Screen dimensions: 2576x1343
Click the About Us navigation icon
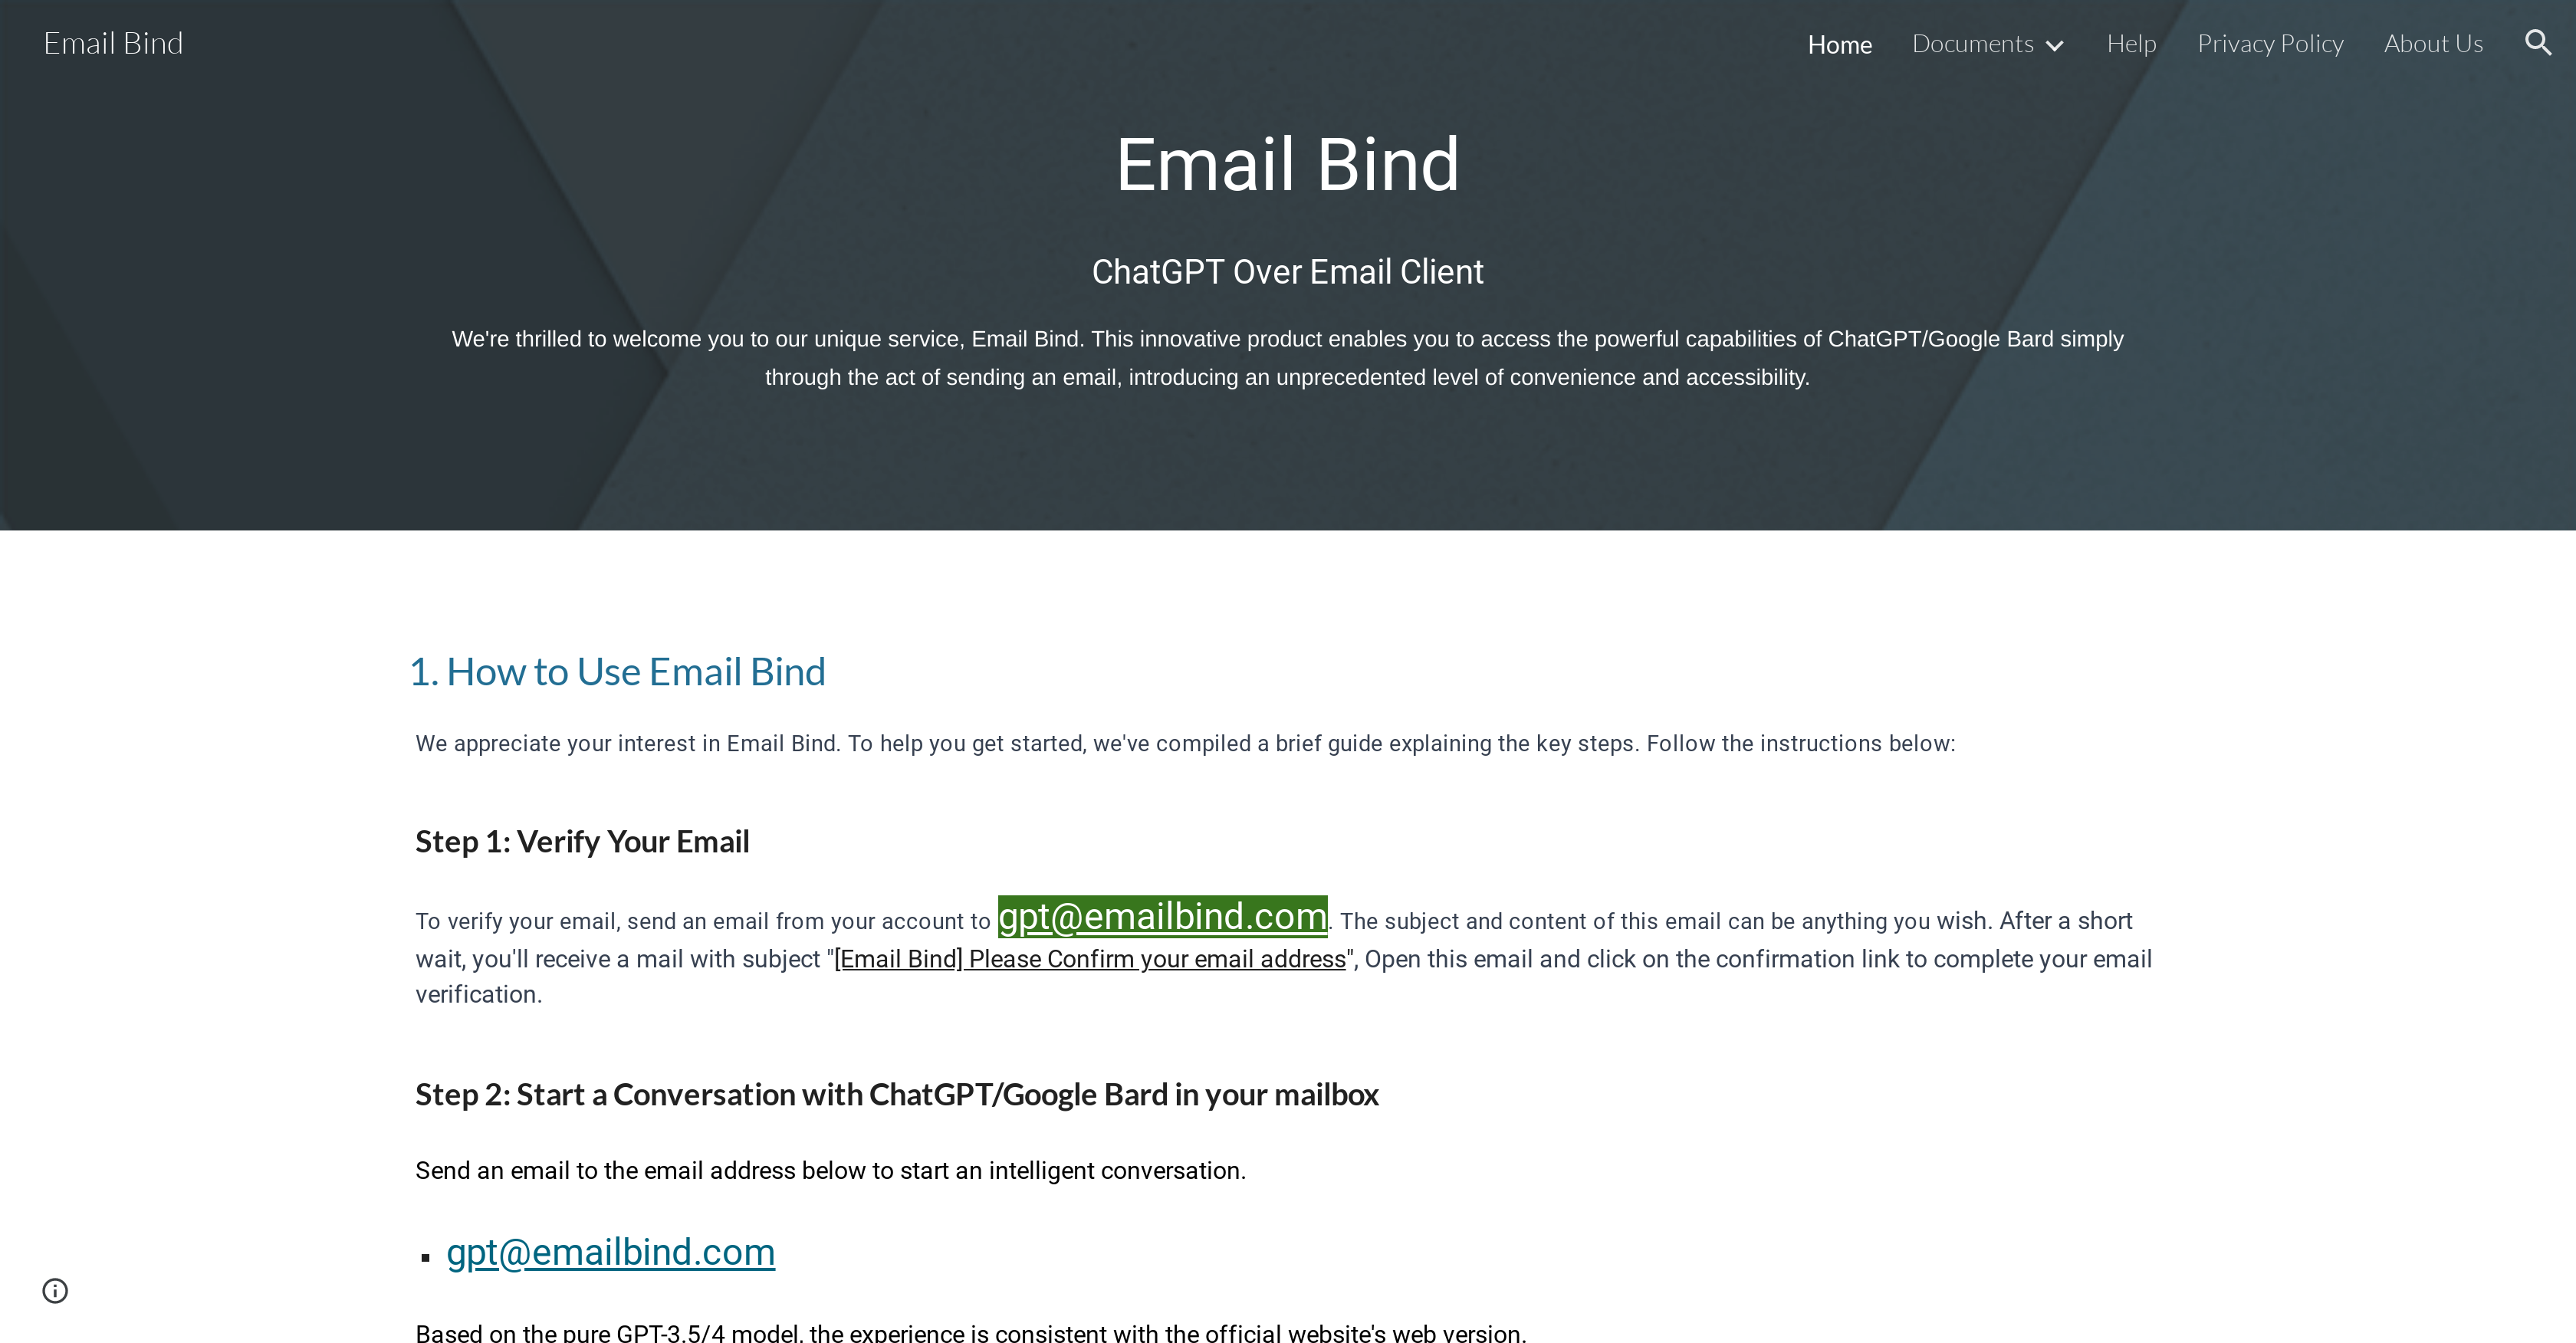point(2433,43)
